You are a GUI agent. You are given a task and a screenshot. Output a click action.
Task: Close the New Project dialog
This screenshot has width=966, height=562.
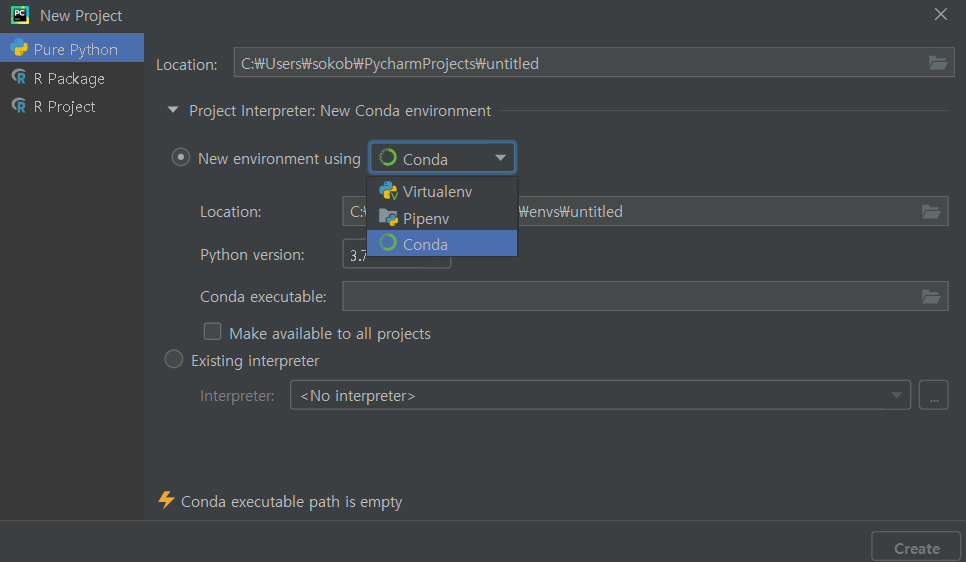pos(940,14)
